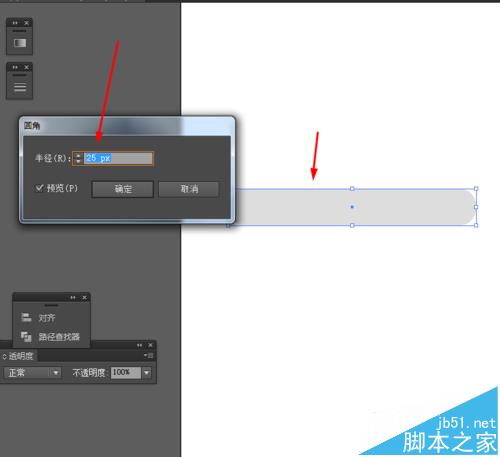This screenshot has width=500, height=457.
Task: Increase radius with the stepper up arrow
Action: (78, 155)
